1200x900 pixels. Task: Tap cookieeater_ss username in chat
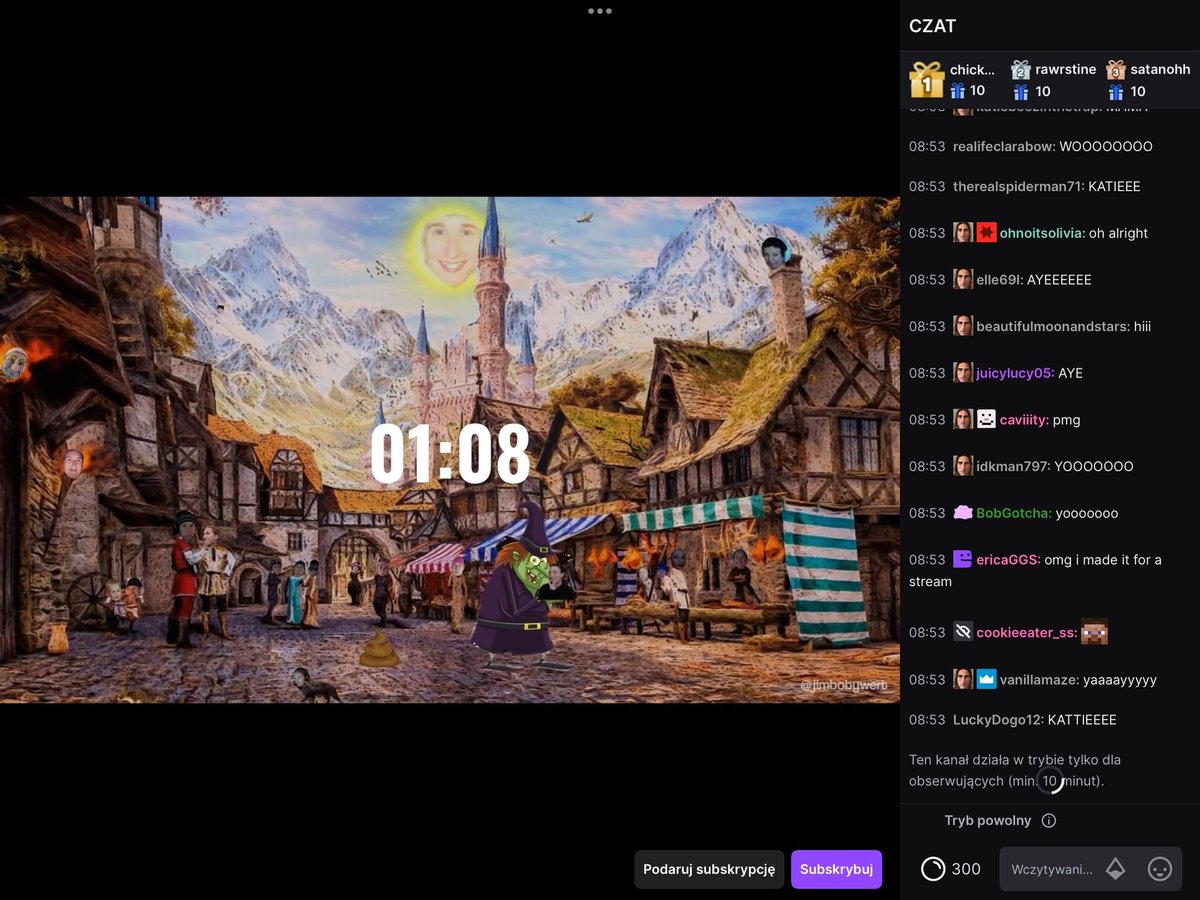(1027, 633)
